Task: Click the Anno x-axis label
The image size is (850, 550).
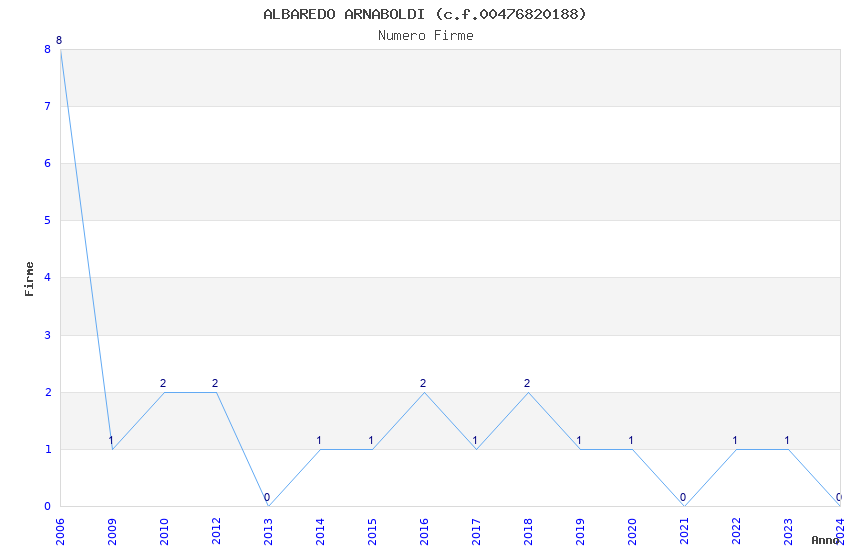Action: tap(825, 540)
